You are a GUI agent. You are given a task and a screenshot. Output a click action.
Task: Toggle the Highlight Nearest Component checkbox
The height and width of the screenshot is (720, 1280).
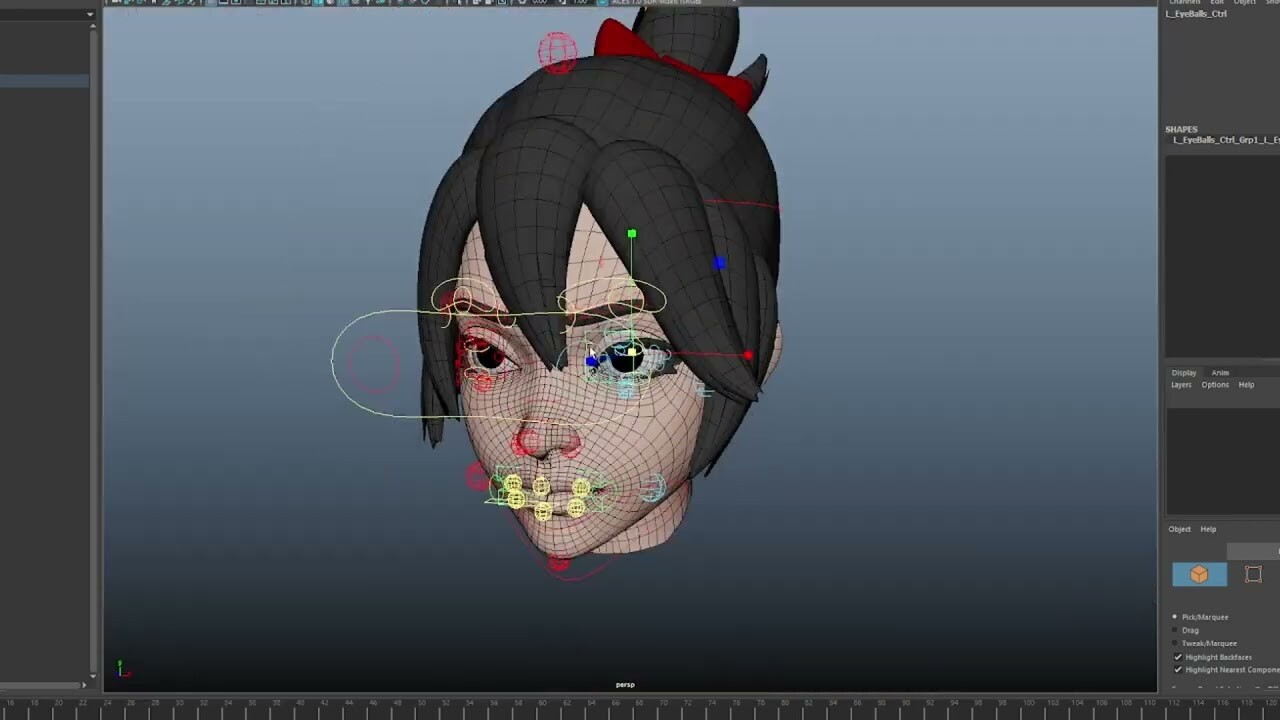click(x=1178, y=670)
